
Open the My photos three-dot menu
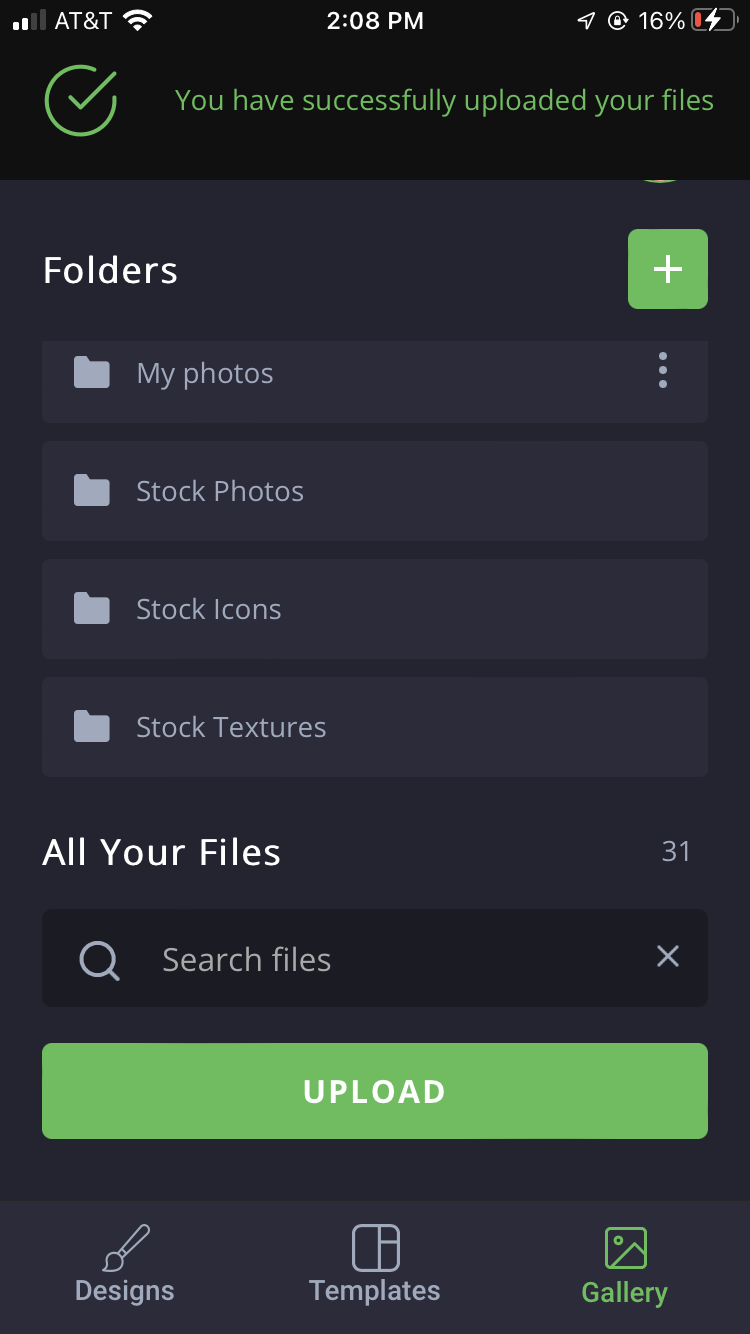pyautogui.click(x=663, y=371)
